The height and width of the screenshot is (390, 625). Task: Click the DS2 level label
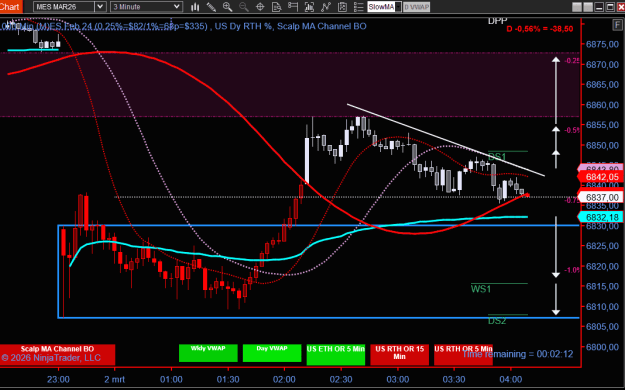click(x=497, y=321)
